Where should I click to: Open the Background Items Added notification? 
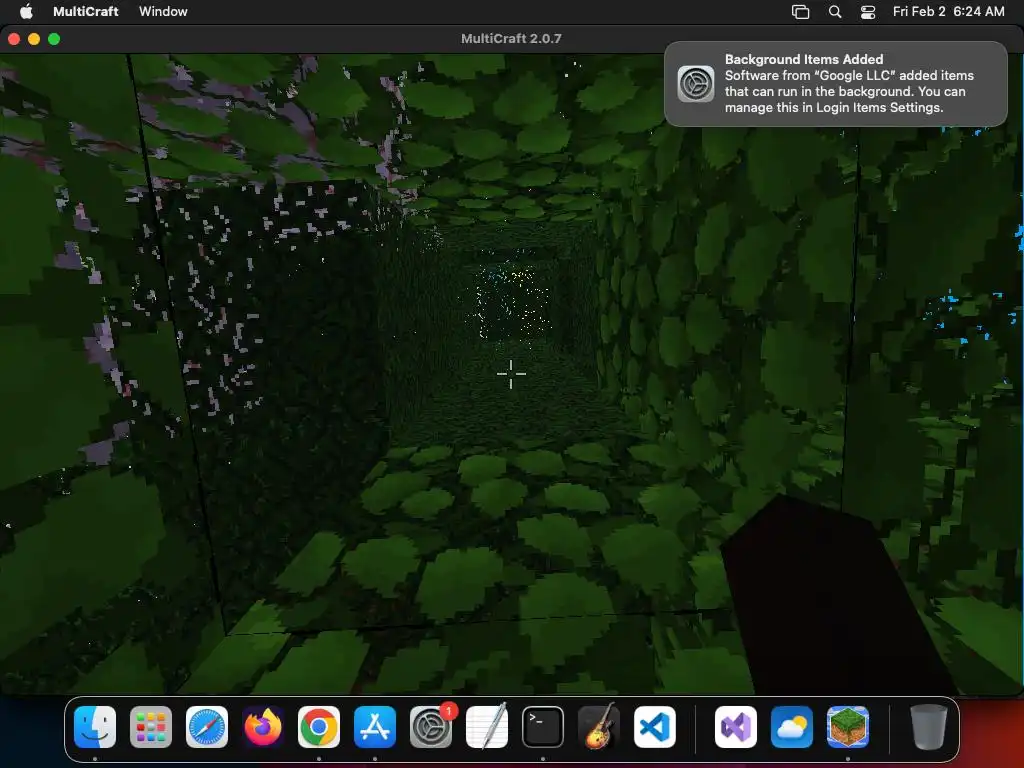coord(835,84)
